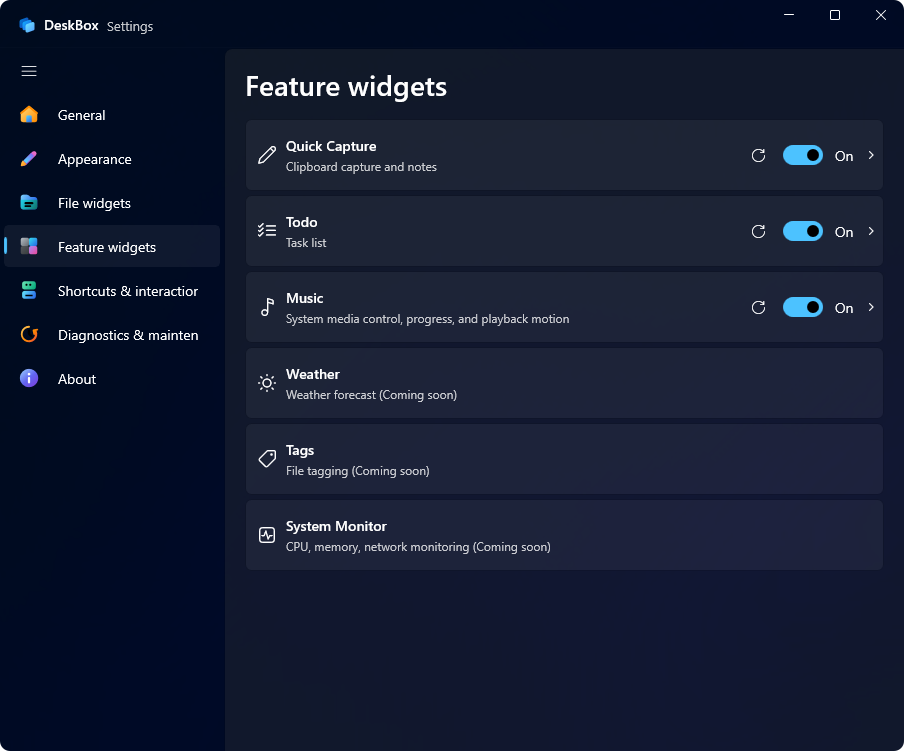
Task: Click the Tags label icon
Action: tap(267, 459)
